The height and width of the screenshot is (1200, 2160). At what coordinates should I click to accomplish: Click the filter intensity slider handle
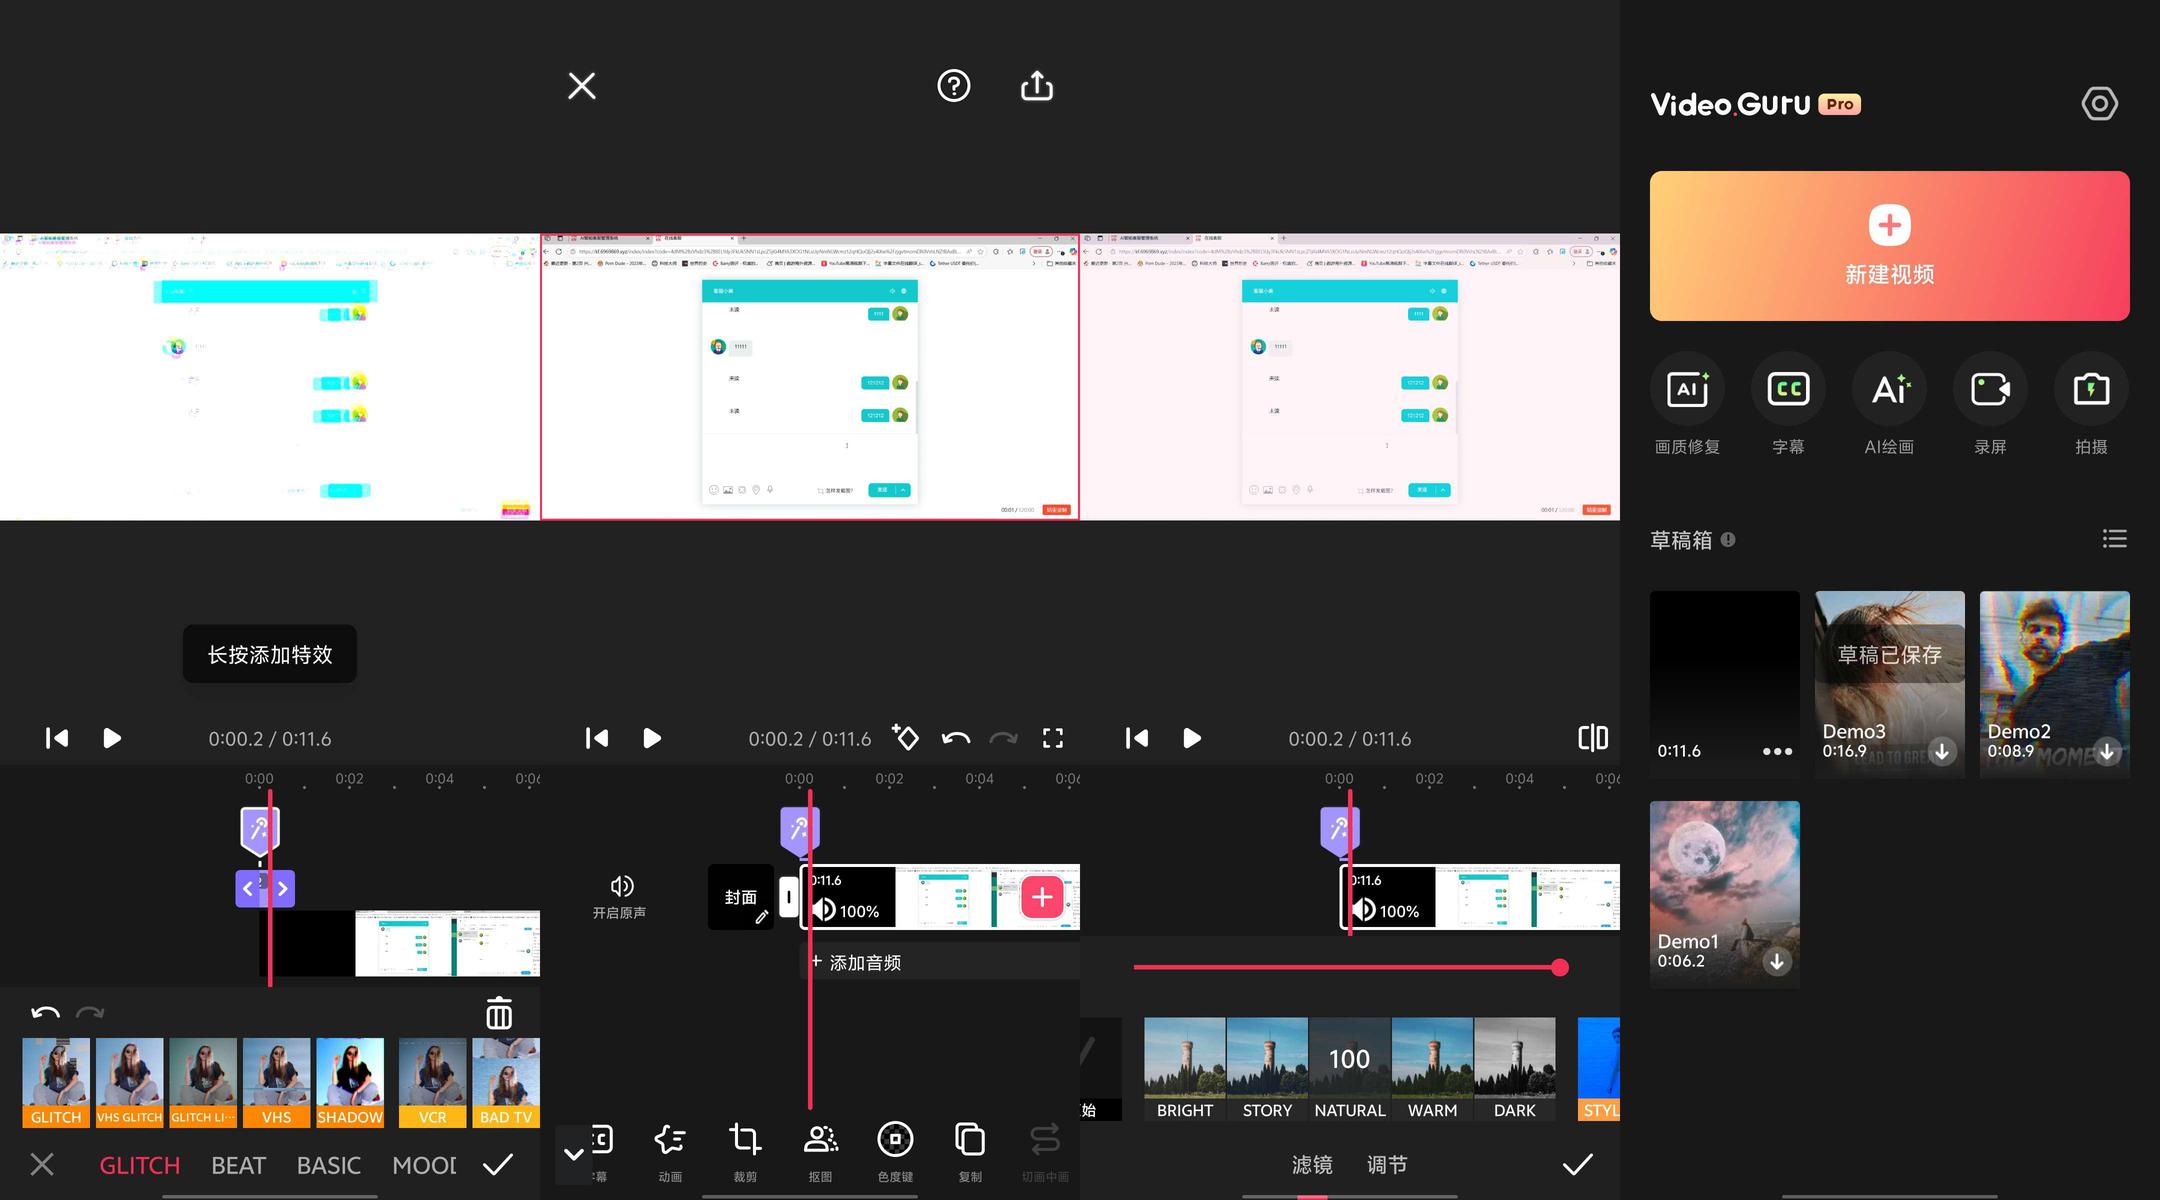coord(1559,967)
